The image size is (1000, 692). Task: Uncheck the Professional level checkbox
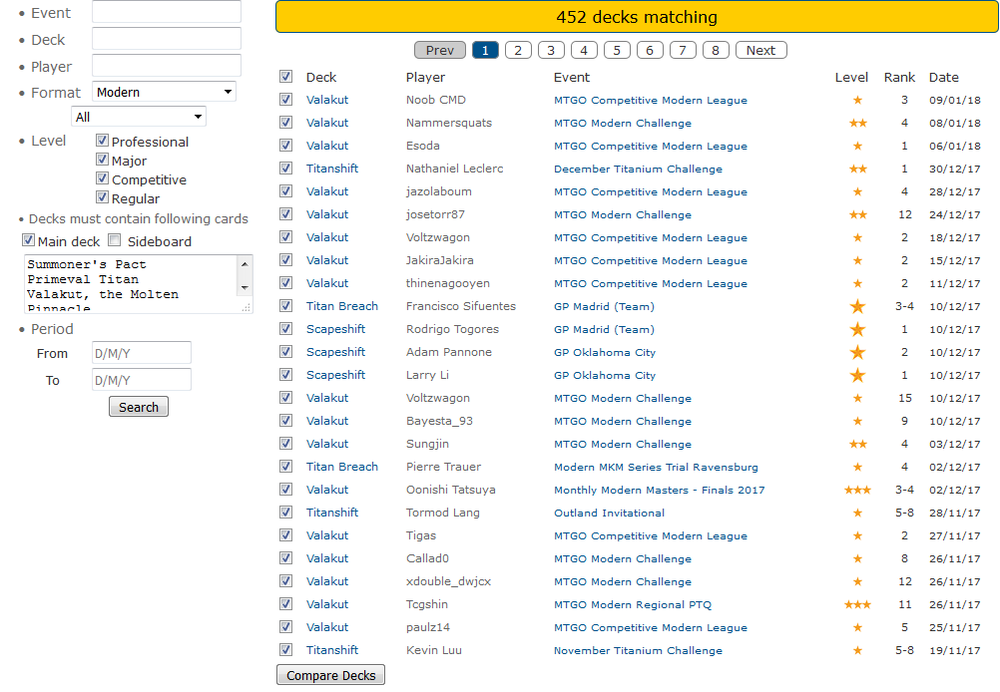pos(102,141)
